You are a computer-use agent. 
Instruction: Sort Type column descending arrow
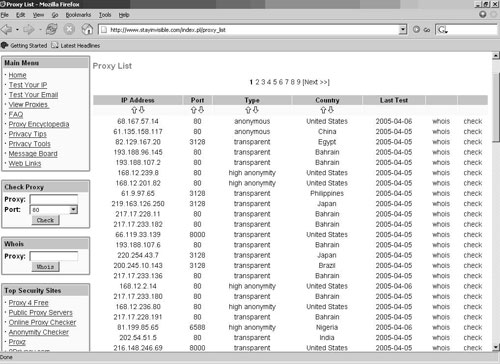point(256,110)
